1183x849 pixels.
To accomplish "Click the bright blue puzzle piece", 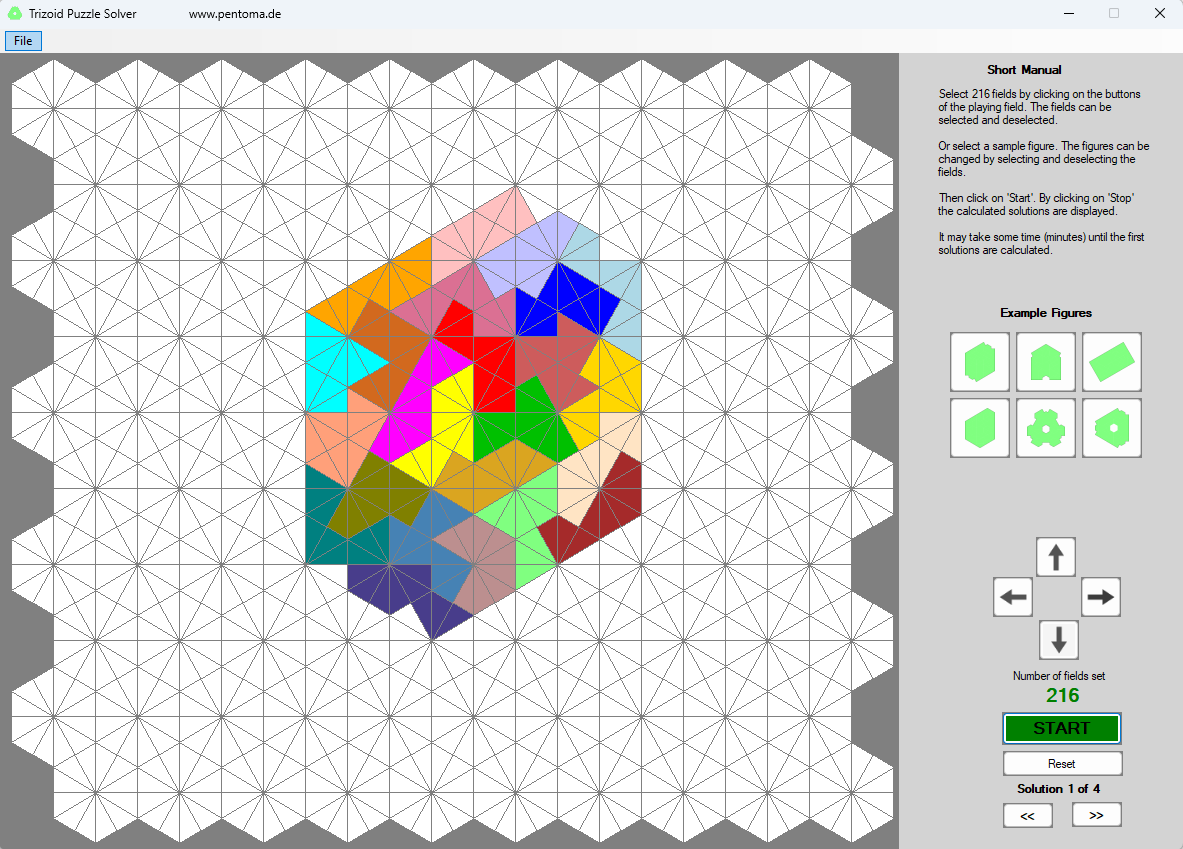I will coord(575,300).
